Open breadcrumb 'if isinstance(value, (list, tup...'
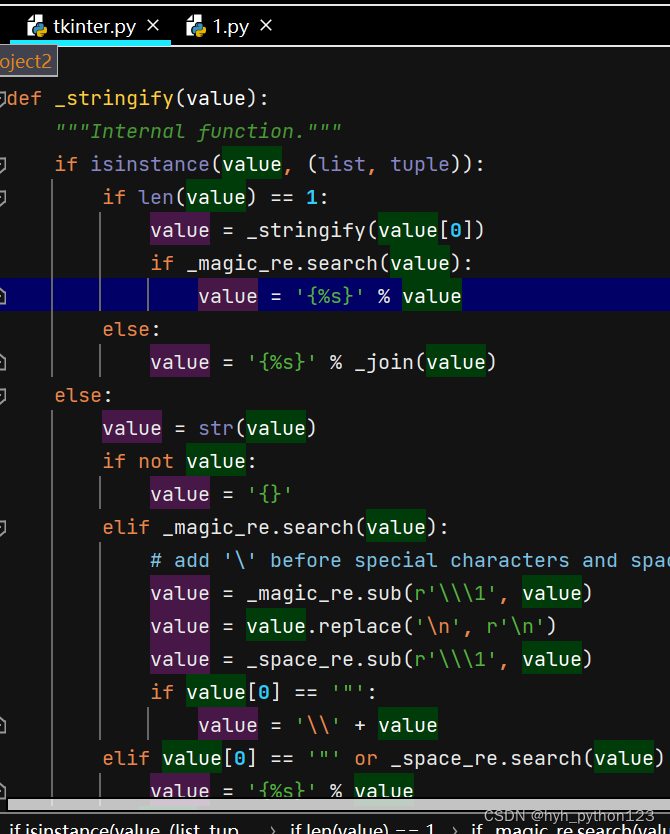Screen dimensions: 670x834 coord(124,828)
